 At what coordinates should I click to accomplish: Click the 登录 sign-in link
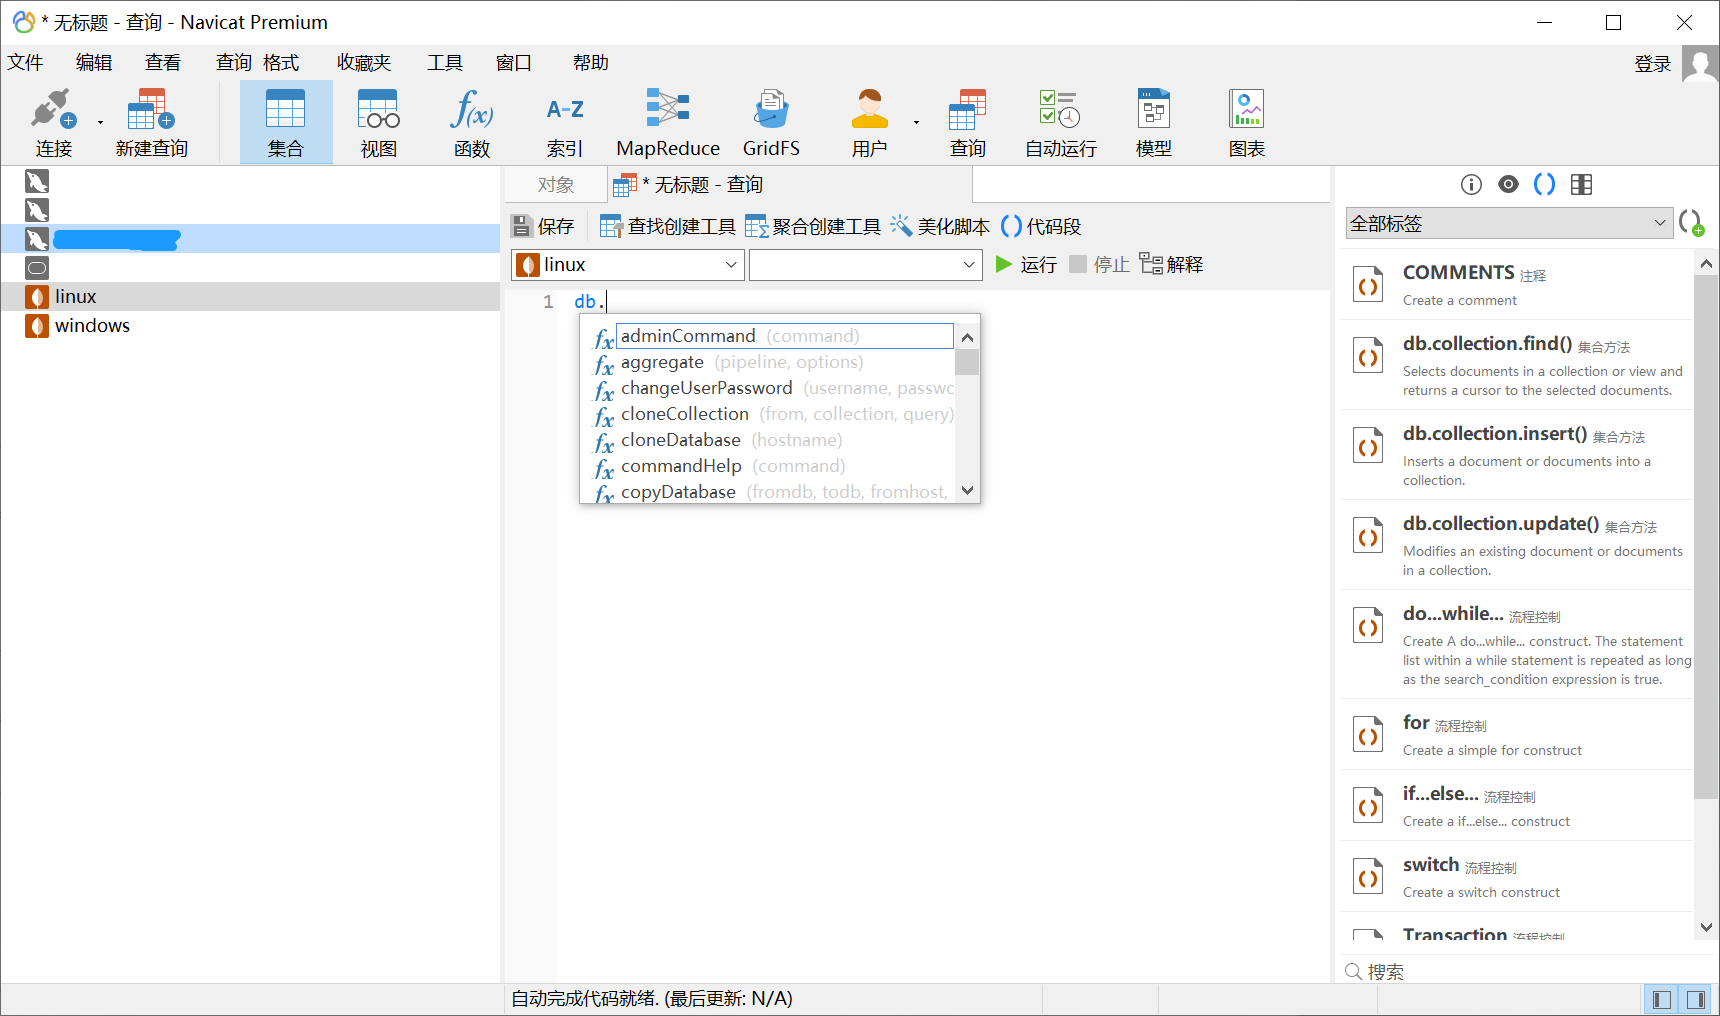click(x=1653, y=64)
